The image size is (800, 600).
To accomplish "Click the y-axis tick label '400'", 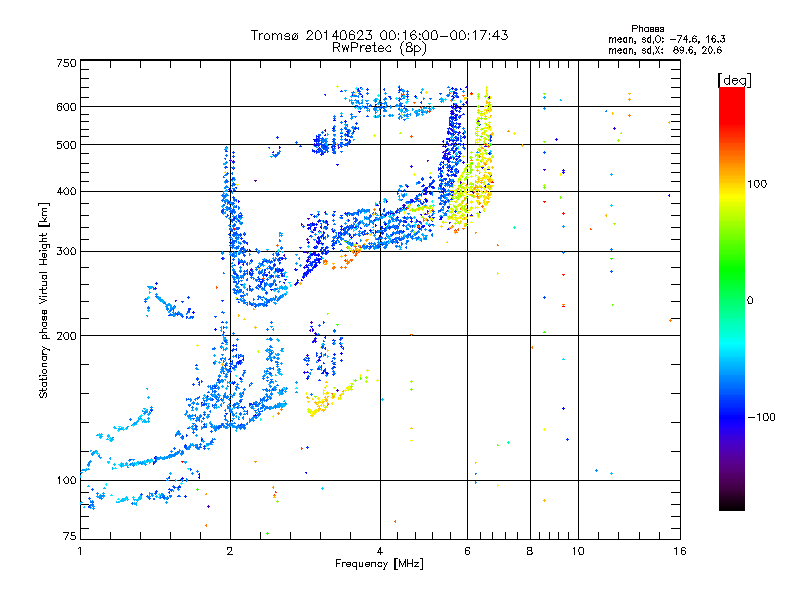I will [x=67, y=192].
